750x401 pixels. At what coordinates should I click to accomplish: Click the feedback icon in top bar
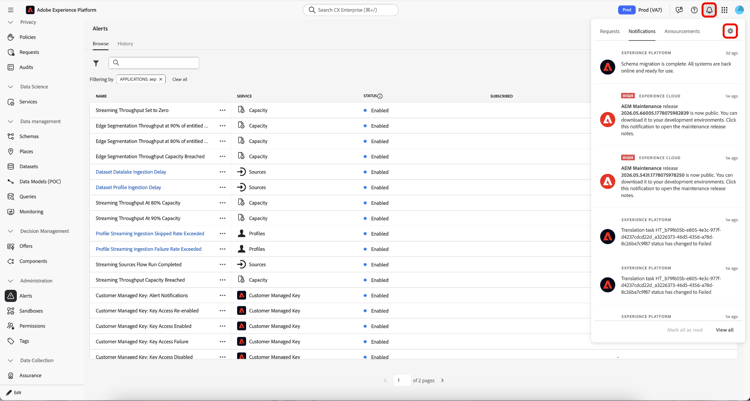tap(679, 10)
